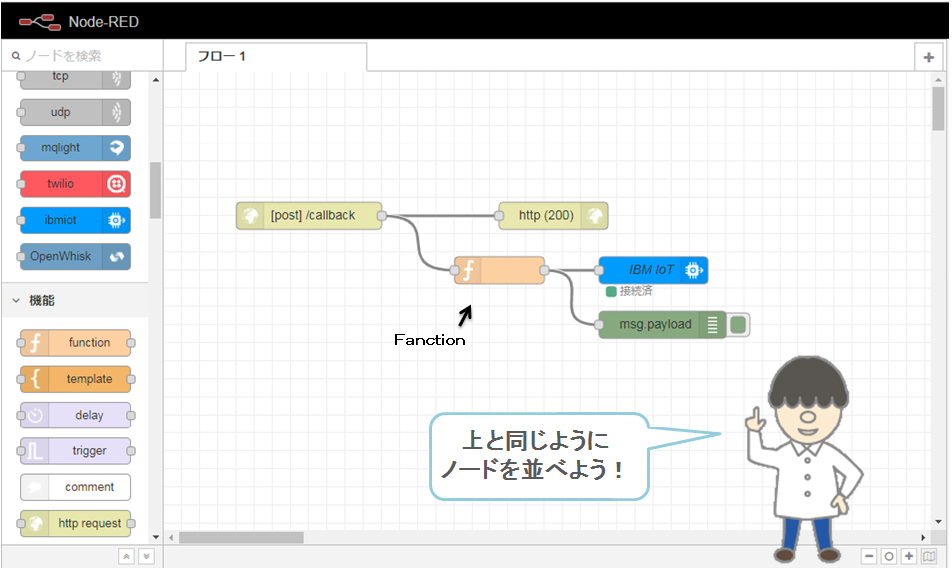Click the IBM IoT node input port

[599, 270]
